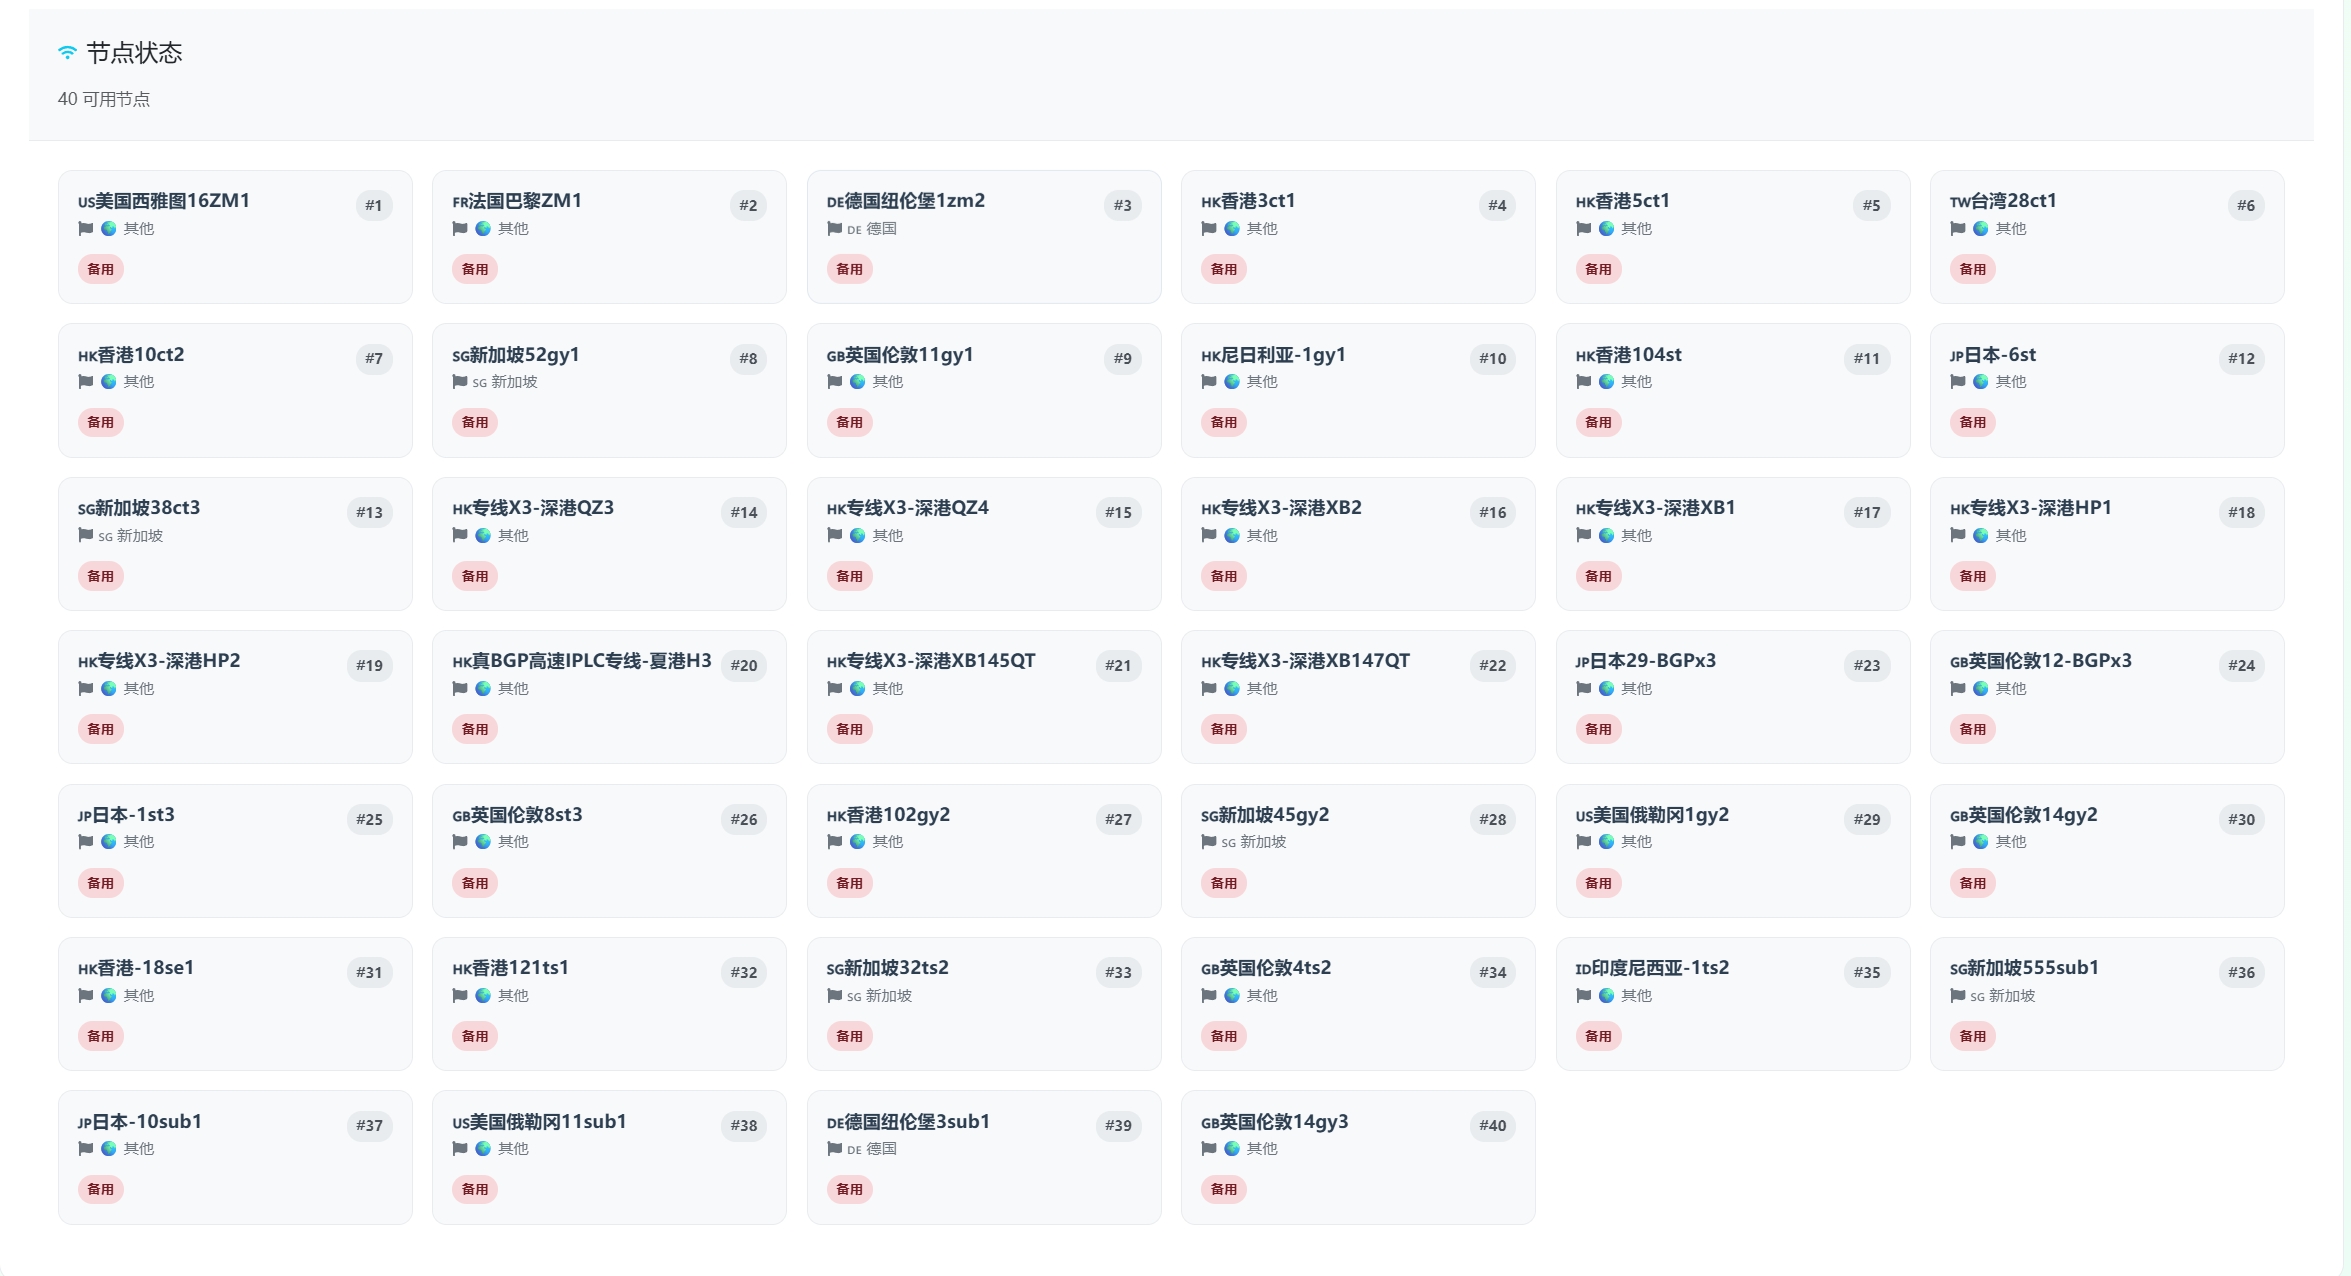This screenshot has width=2351, height=1276.
Task: Click the flag icon under DE德国纽伦堡1zm2
Action: (835, 229)
